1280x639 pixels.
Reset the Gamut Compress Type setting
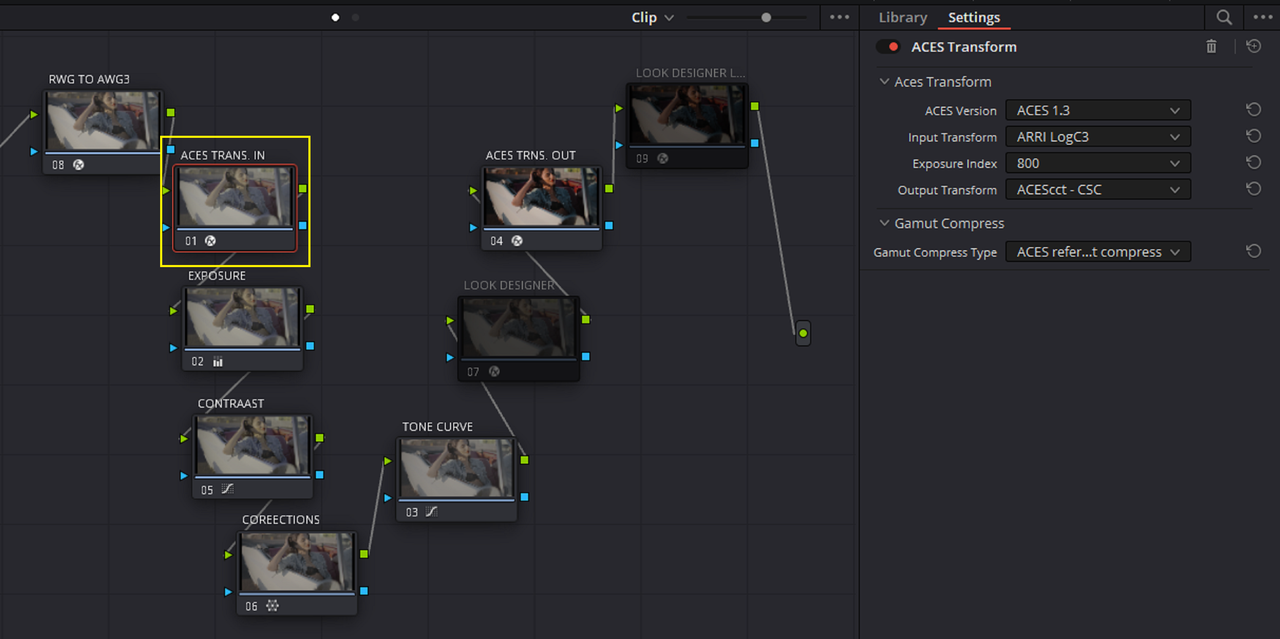click(1253, 252)
